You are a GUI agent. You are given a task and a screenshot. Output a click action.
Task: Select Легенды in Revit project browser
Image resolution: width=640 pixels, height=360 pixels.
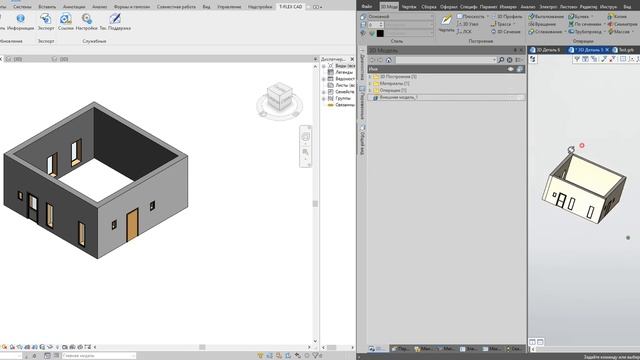[344, 72]
